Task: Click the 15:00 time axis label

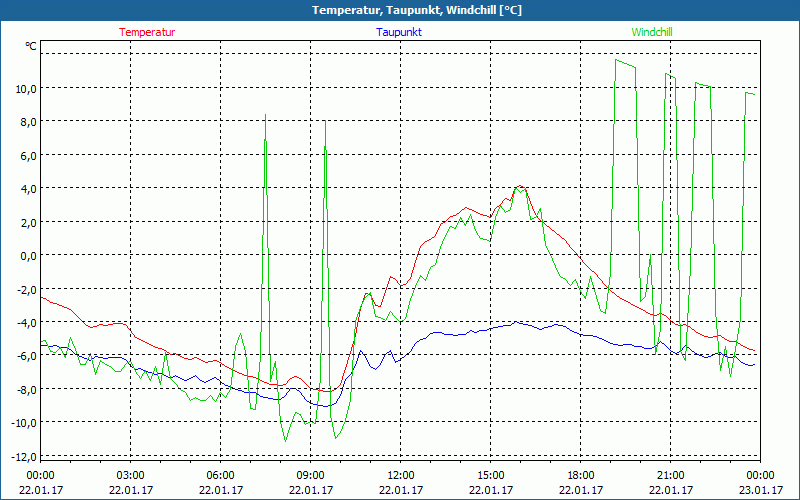Action: [x=490, y=476]
